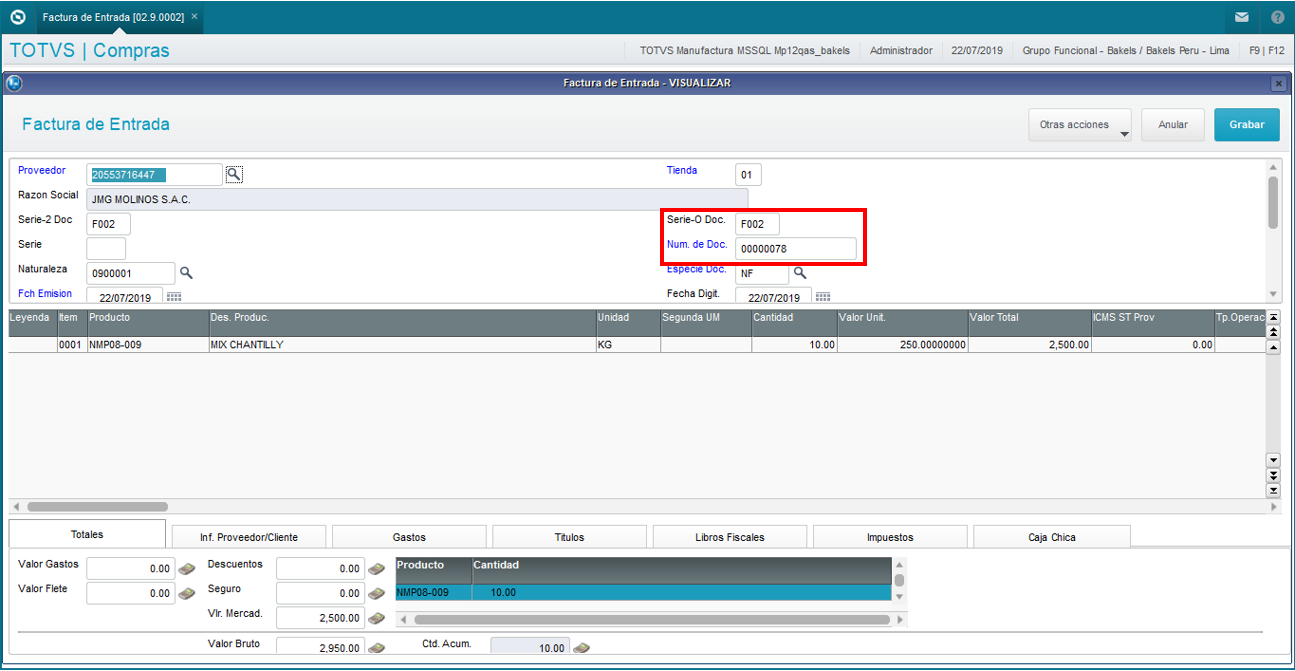The width and height of the screenshot is (1295, 671).
Task: Open the help question mark icon
Action: pyautogui.click(x=1278, y=17)
